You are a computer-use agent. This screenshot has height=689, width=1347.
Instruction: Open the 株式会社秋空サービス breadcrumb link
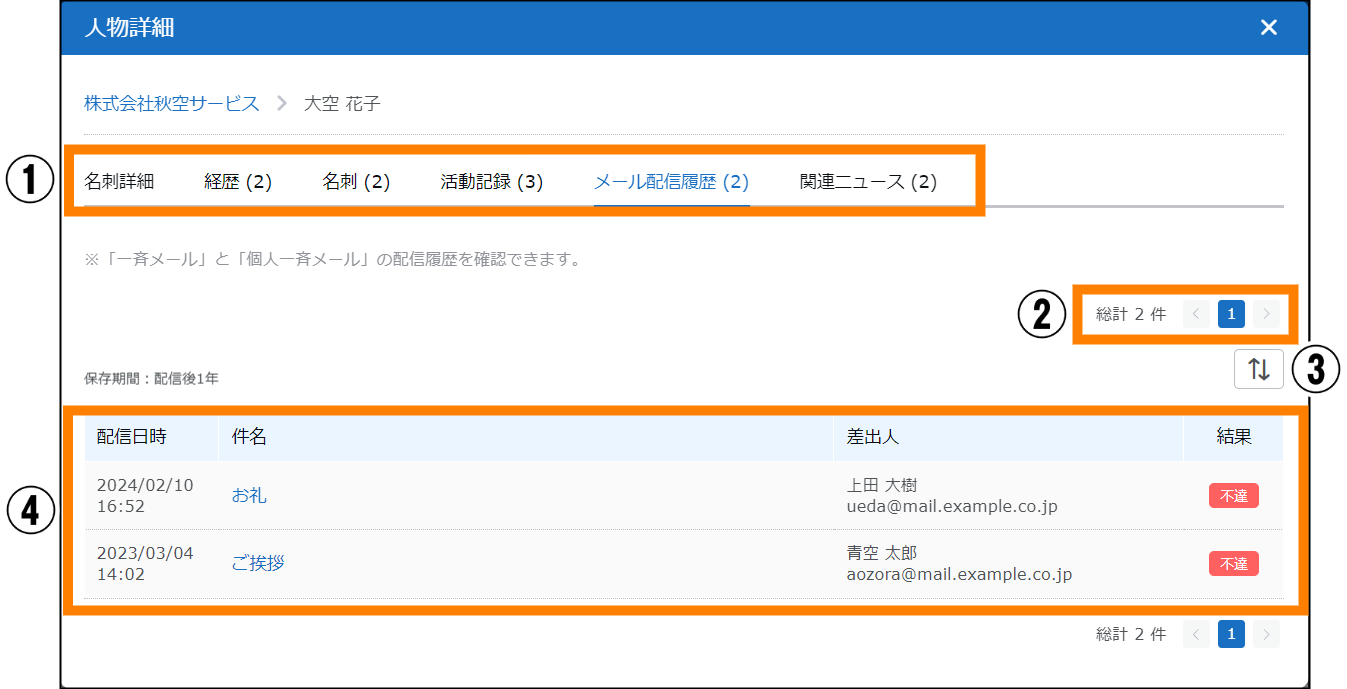pos(172,103)
